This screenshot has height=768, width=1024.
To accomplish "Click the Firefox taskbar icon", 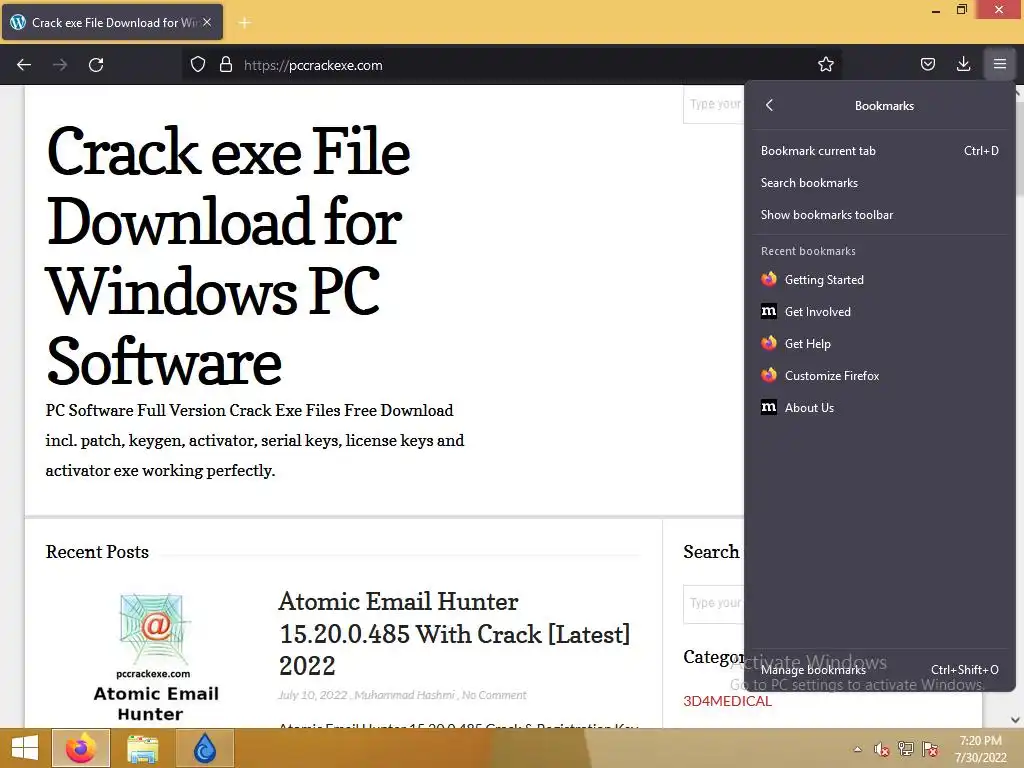I will pos(81,748).
